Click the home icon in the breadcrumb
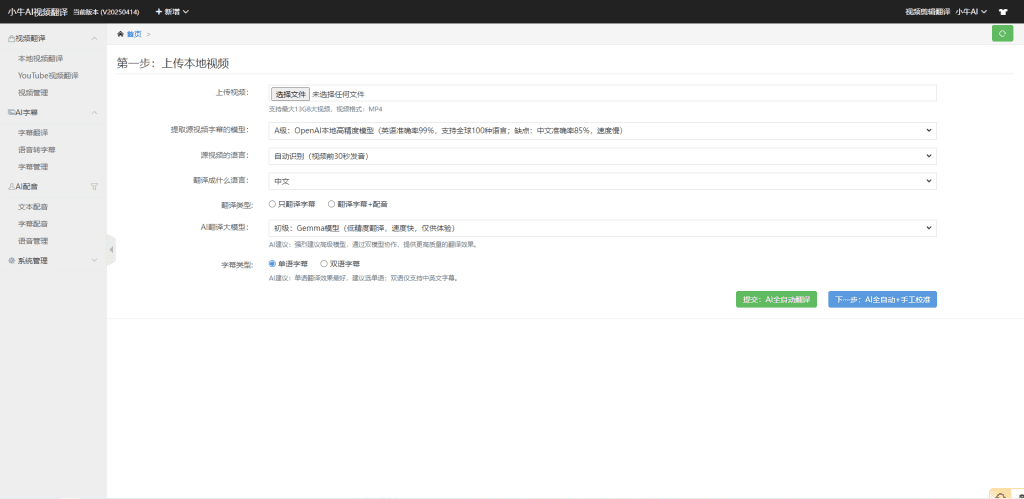 point(121,34)
